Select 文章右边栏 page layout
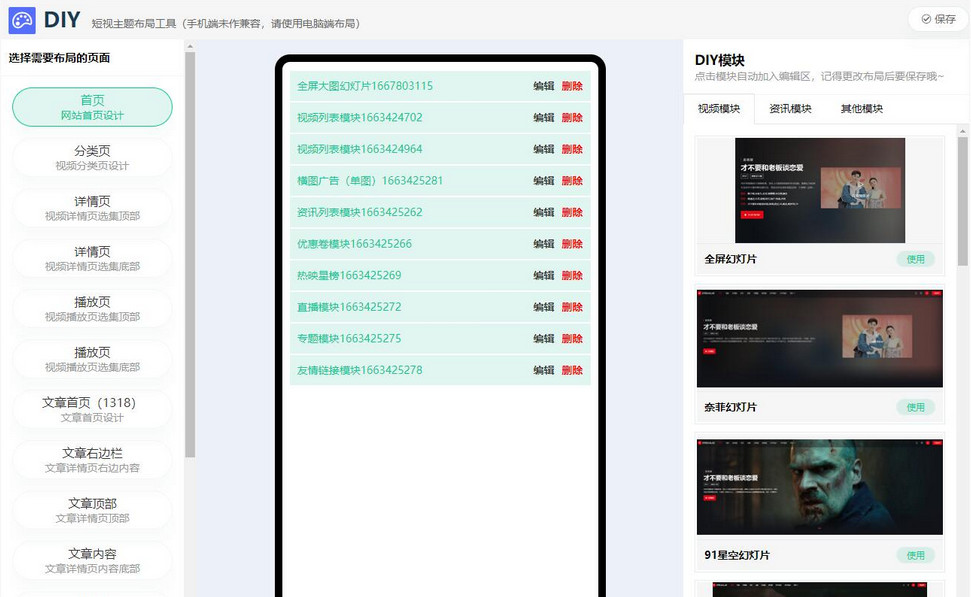 (92, 460)
